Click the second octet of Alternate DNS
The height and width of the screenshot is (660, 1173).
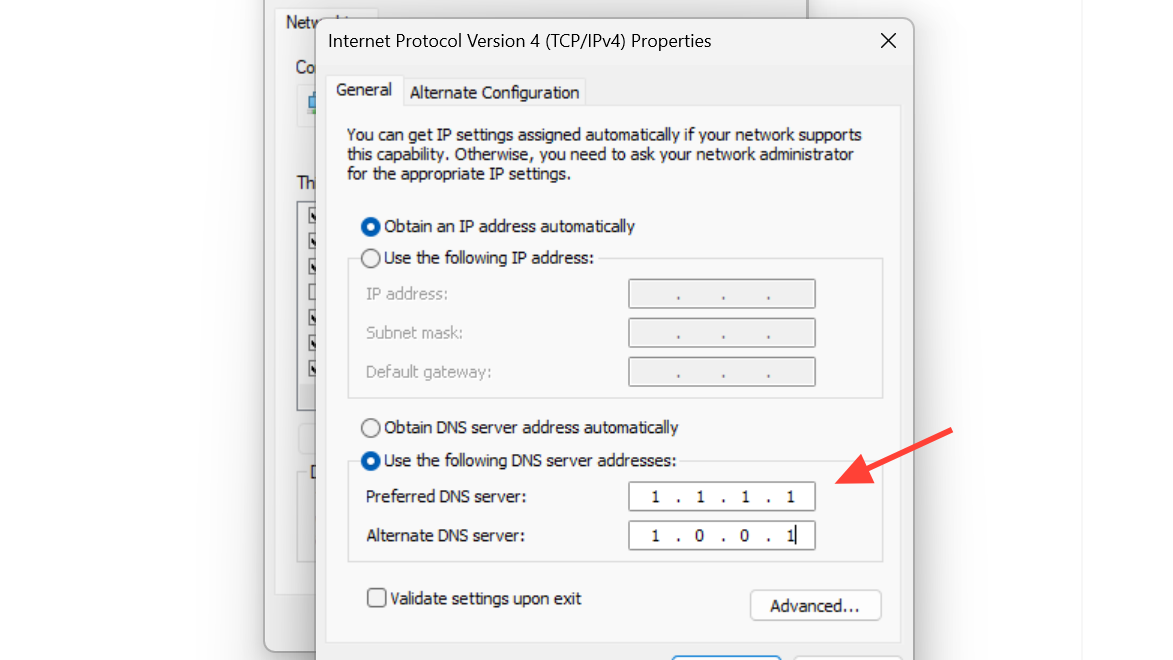pos(699,536)
